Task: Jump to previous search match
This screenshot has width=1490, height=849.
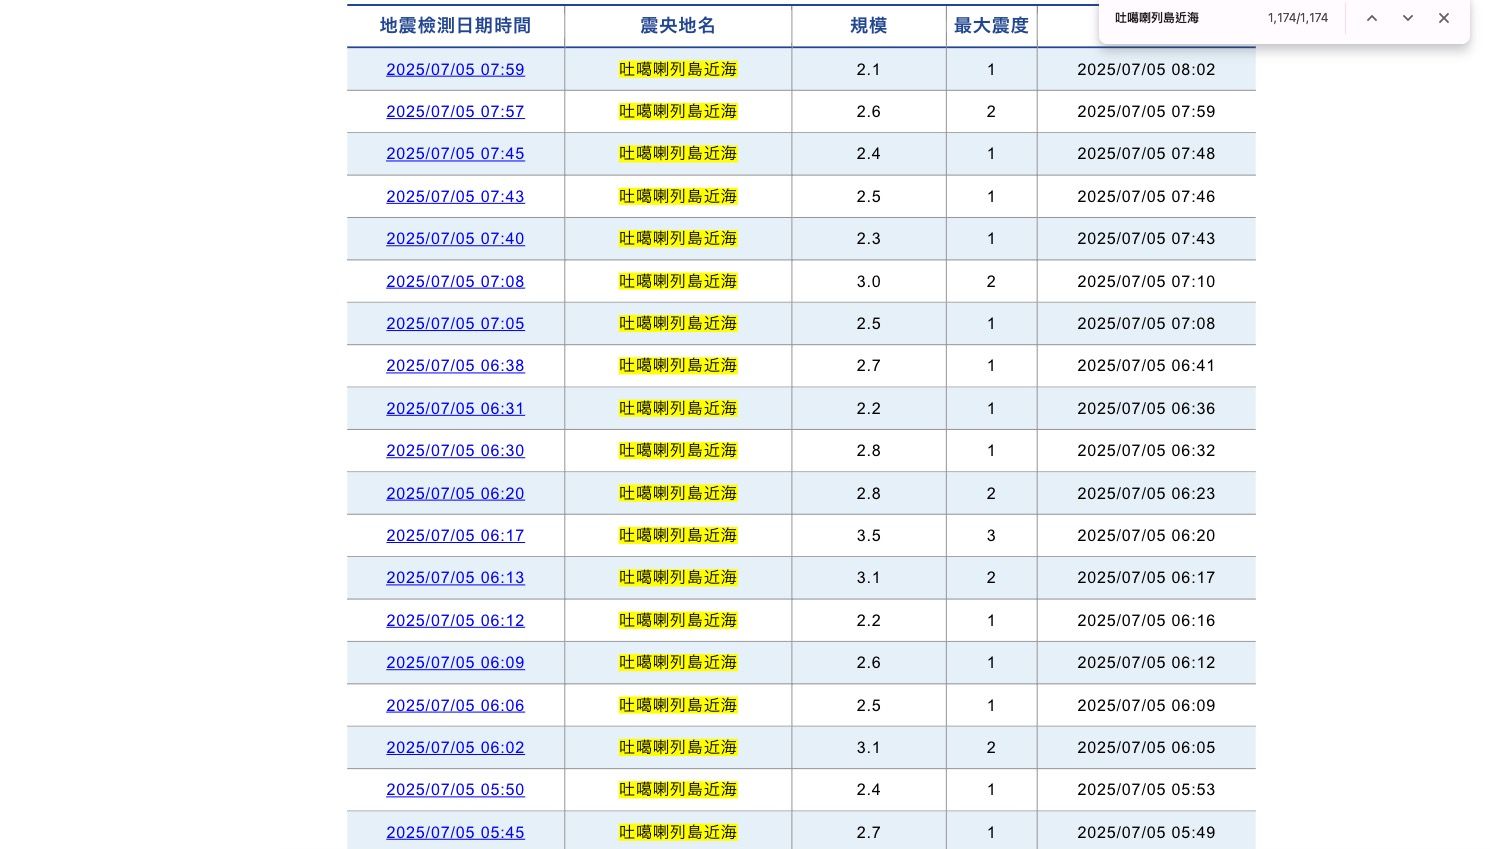Action: (x=1372, y=18)
